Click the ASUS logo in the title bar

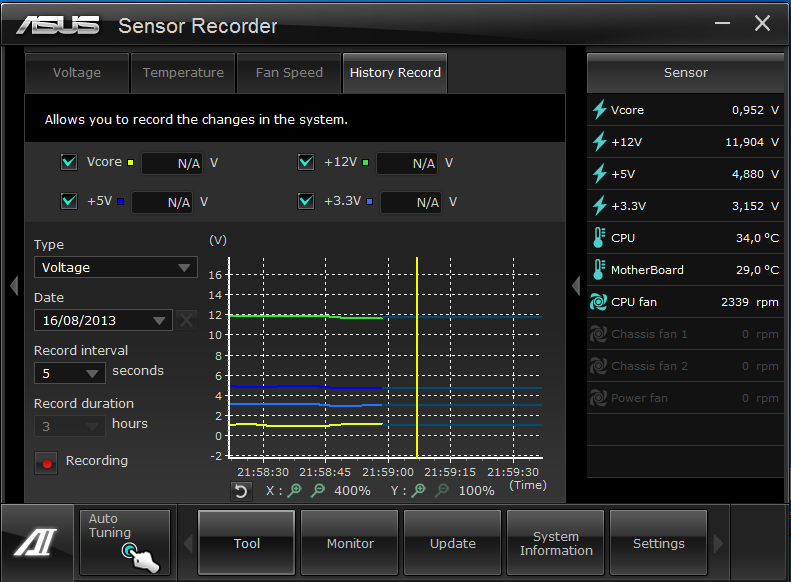59,25
